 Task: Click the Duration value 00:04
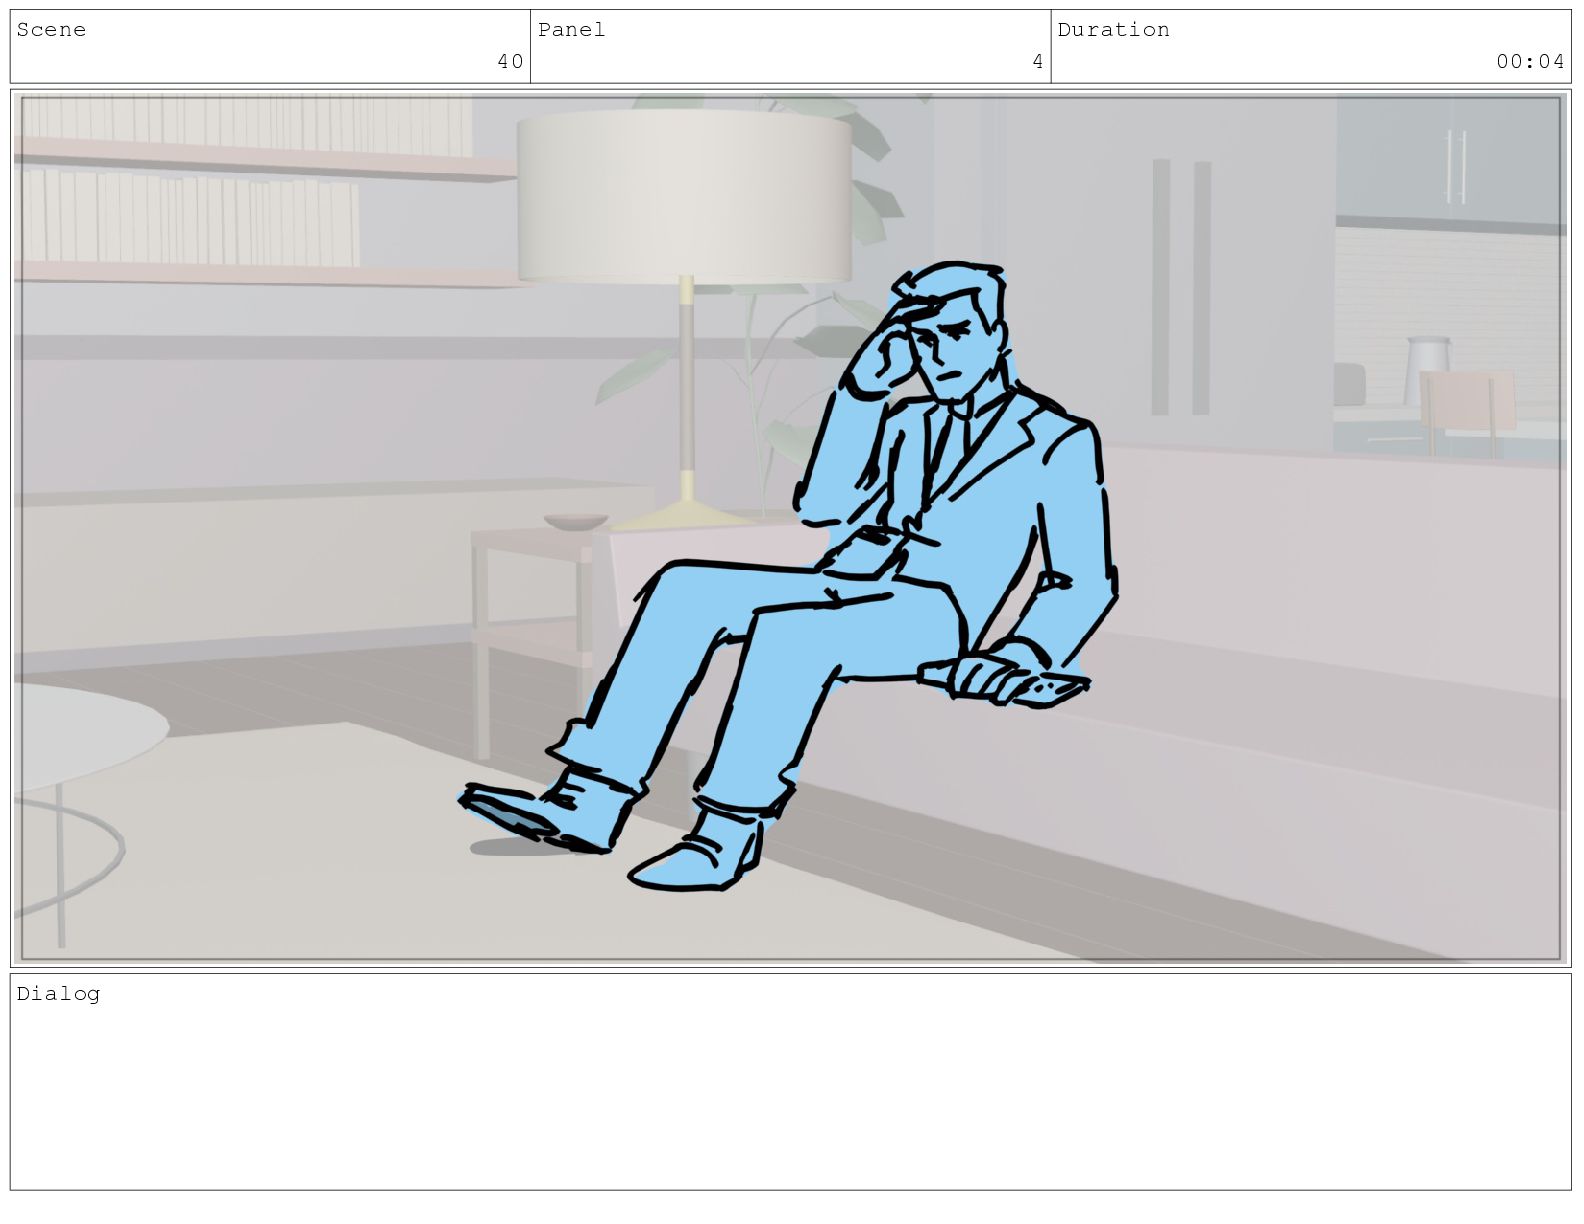[x=1530, y=62]
